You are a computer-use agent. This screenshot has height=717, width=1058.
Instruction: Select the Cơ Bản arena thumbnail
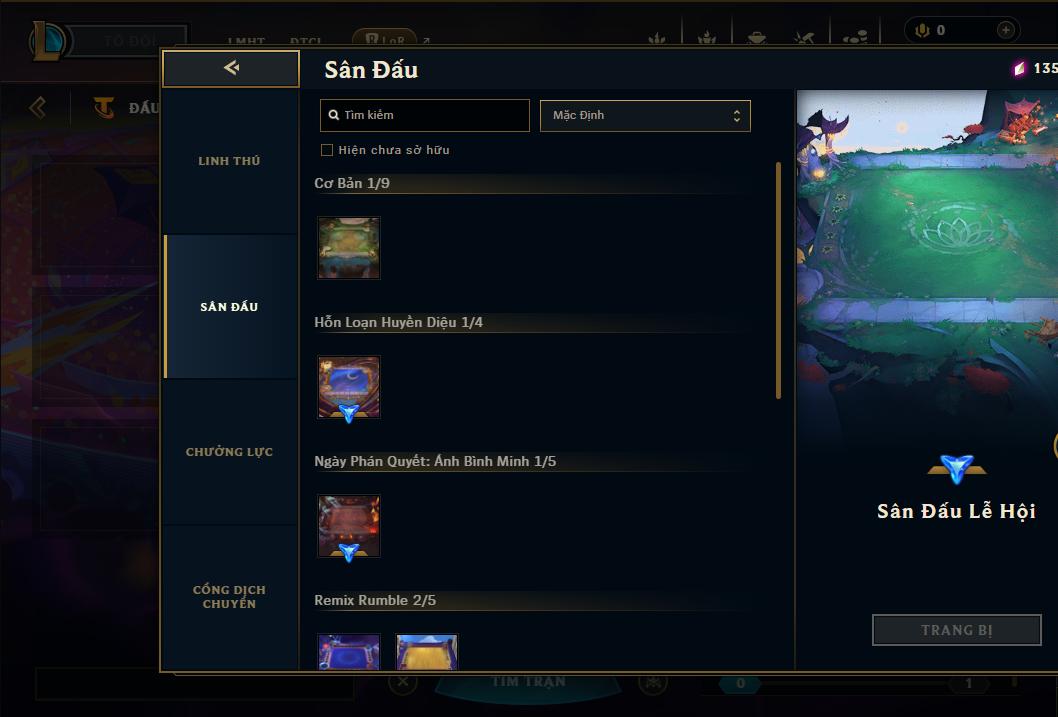[349, 248]
